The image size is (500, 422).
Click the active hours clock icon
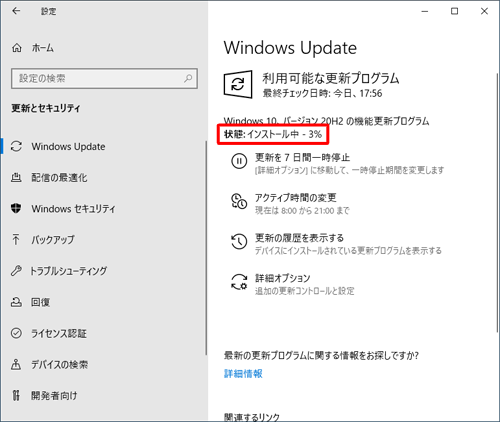coord(239,201)
